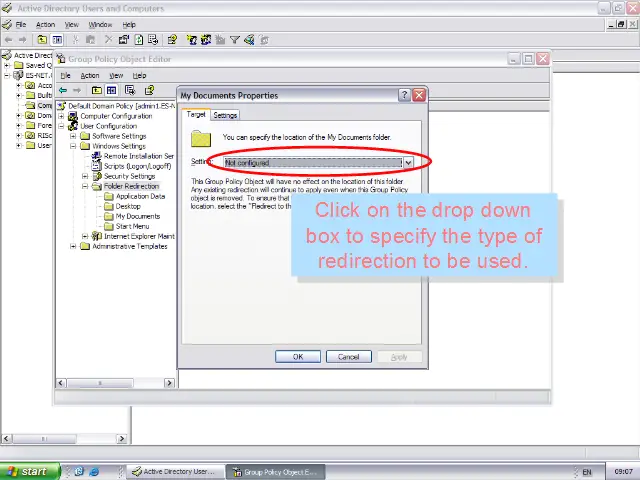This screenshot has width=640, height=480.
Task: Click left arrow on policy tree scrollbar
Action: point(61,382)
